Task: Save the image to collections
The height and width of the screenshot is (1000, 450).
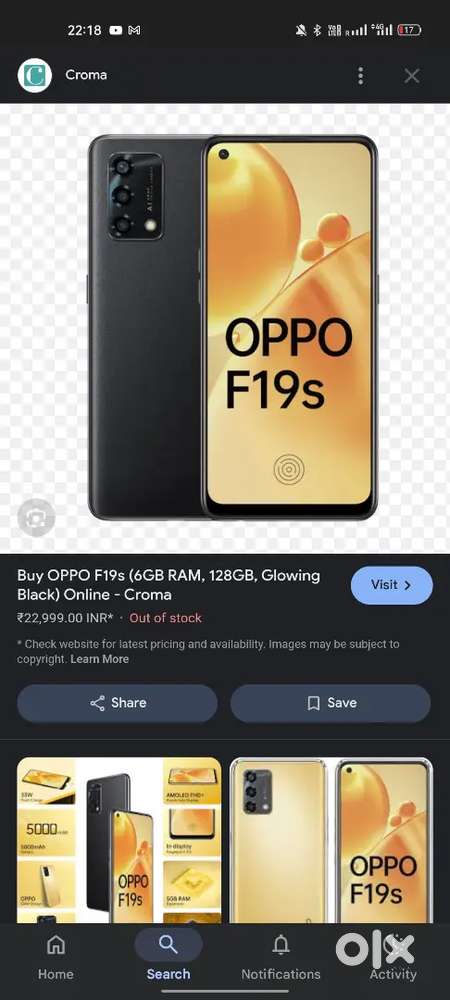Action: [330, 703]
